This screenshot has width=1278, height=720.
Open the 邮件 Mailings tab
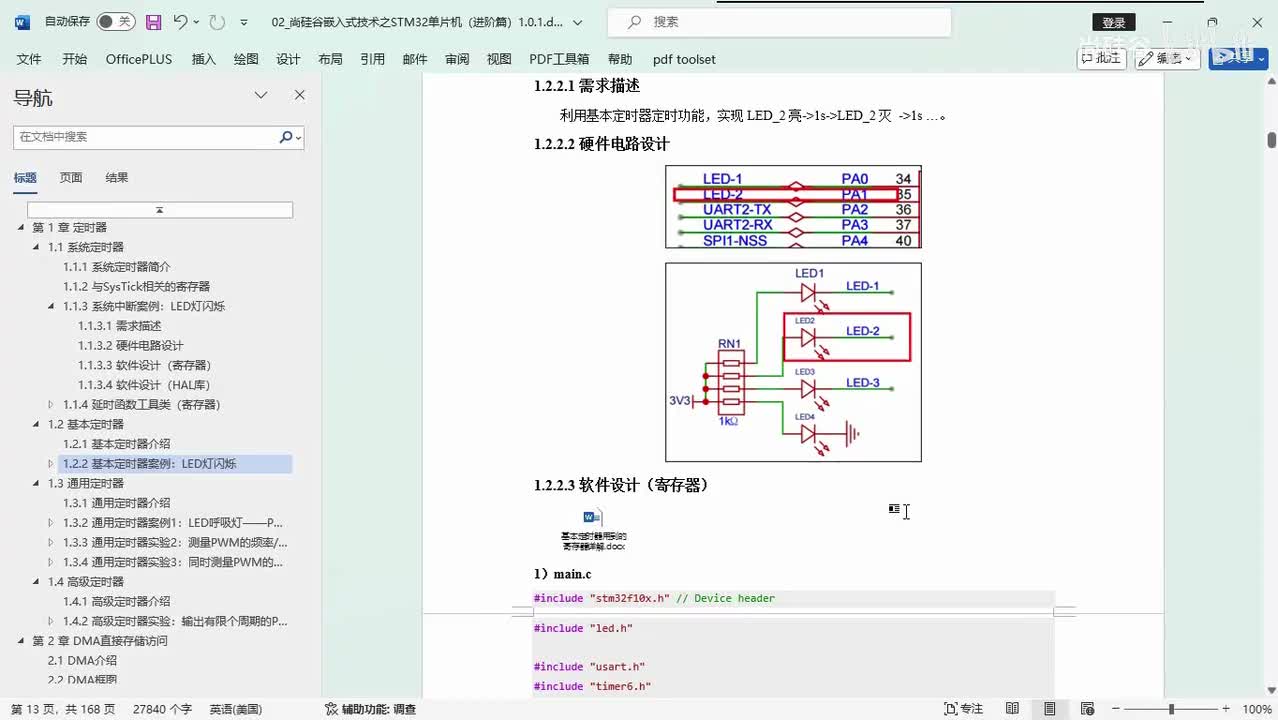(x=415, y=59)
